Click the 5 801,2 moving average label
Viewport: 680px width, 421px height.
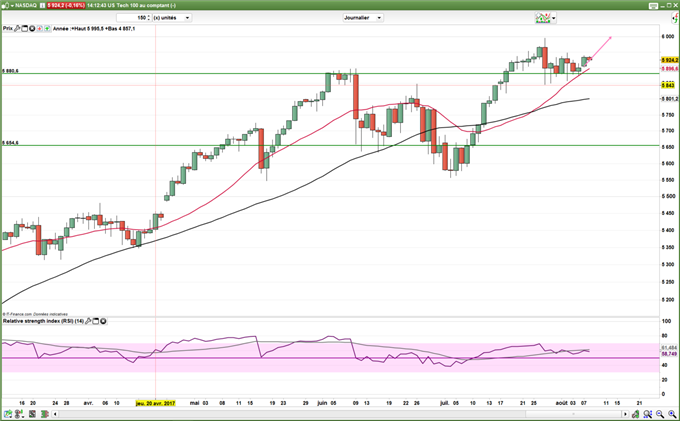coord(670,99)
